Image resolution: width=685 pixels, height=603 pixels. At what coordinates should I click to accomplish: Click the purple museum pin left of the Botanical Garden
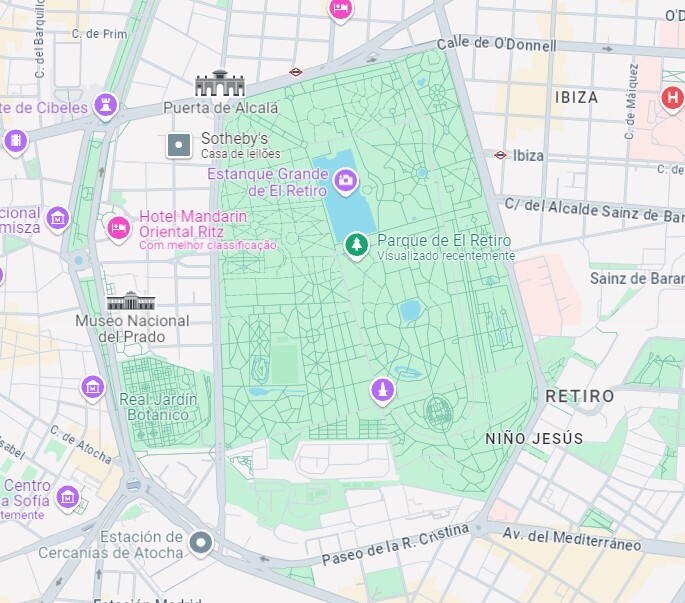93,388
